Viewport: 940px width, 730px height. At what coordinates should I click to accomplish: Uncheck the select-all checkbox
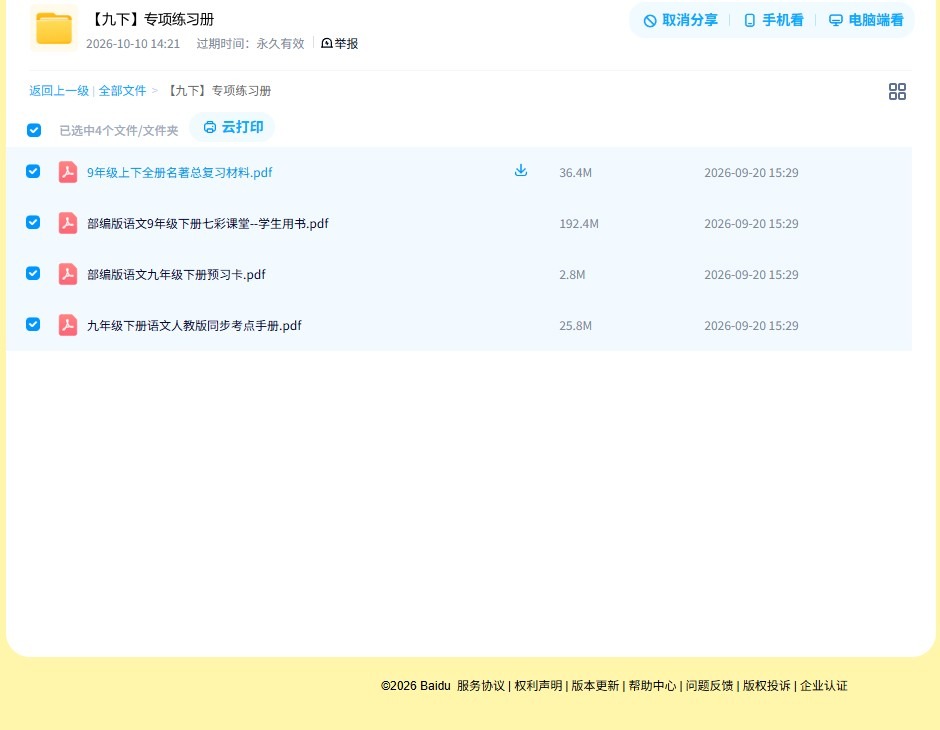tap(34, 130)
